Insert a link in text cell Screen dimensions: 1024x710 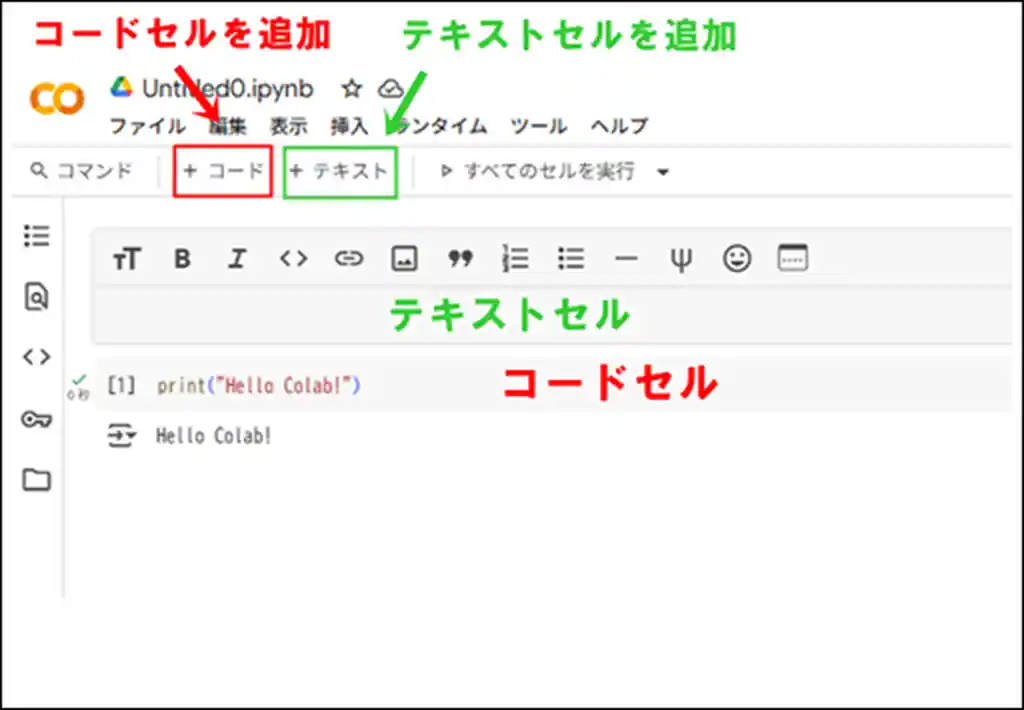click(x=349, y=259)
